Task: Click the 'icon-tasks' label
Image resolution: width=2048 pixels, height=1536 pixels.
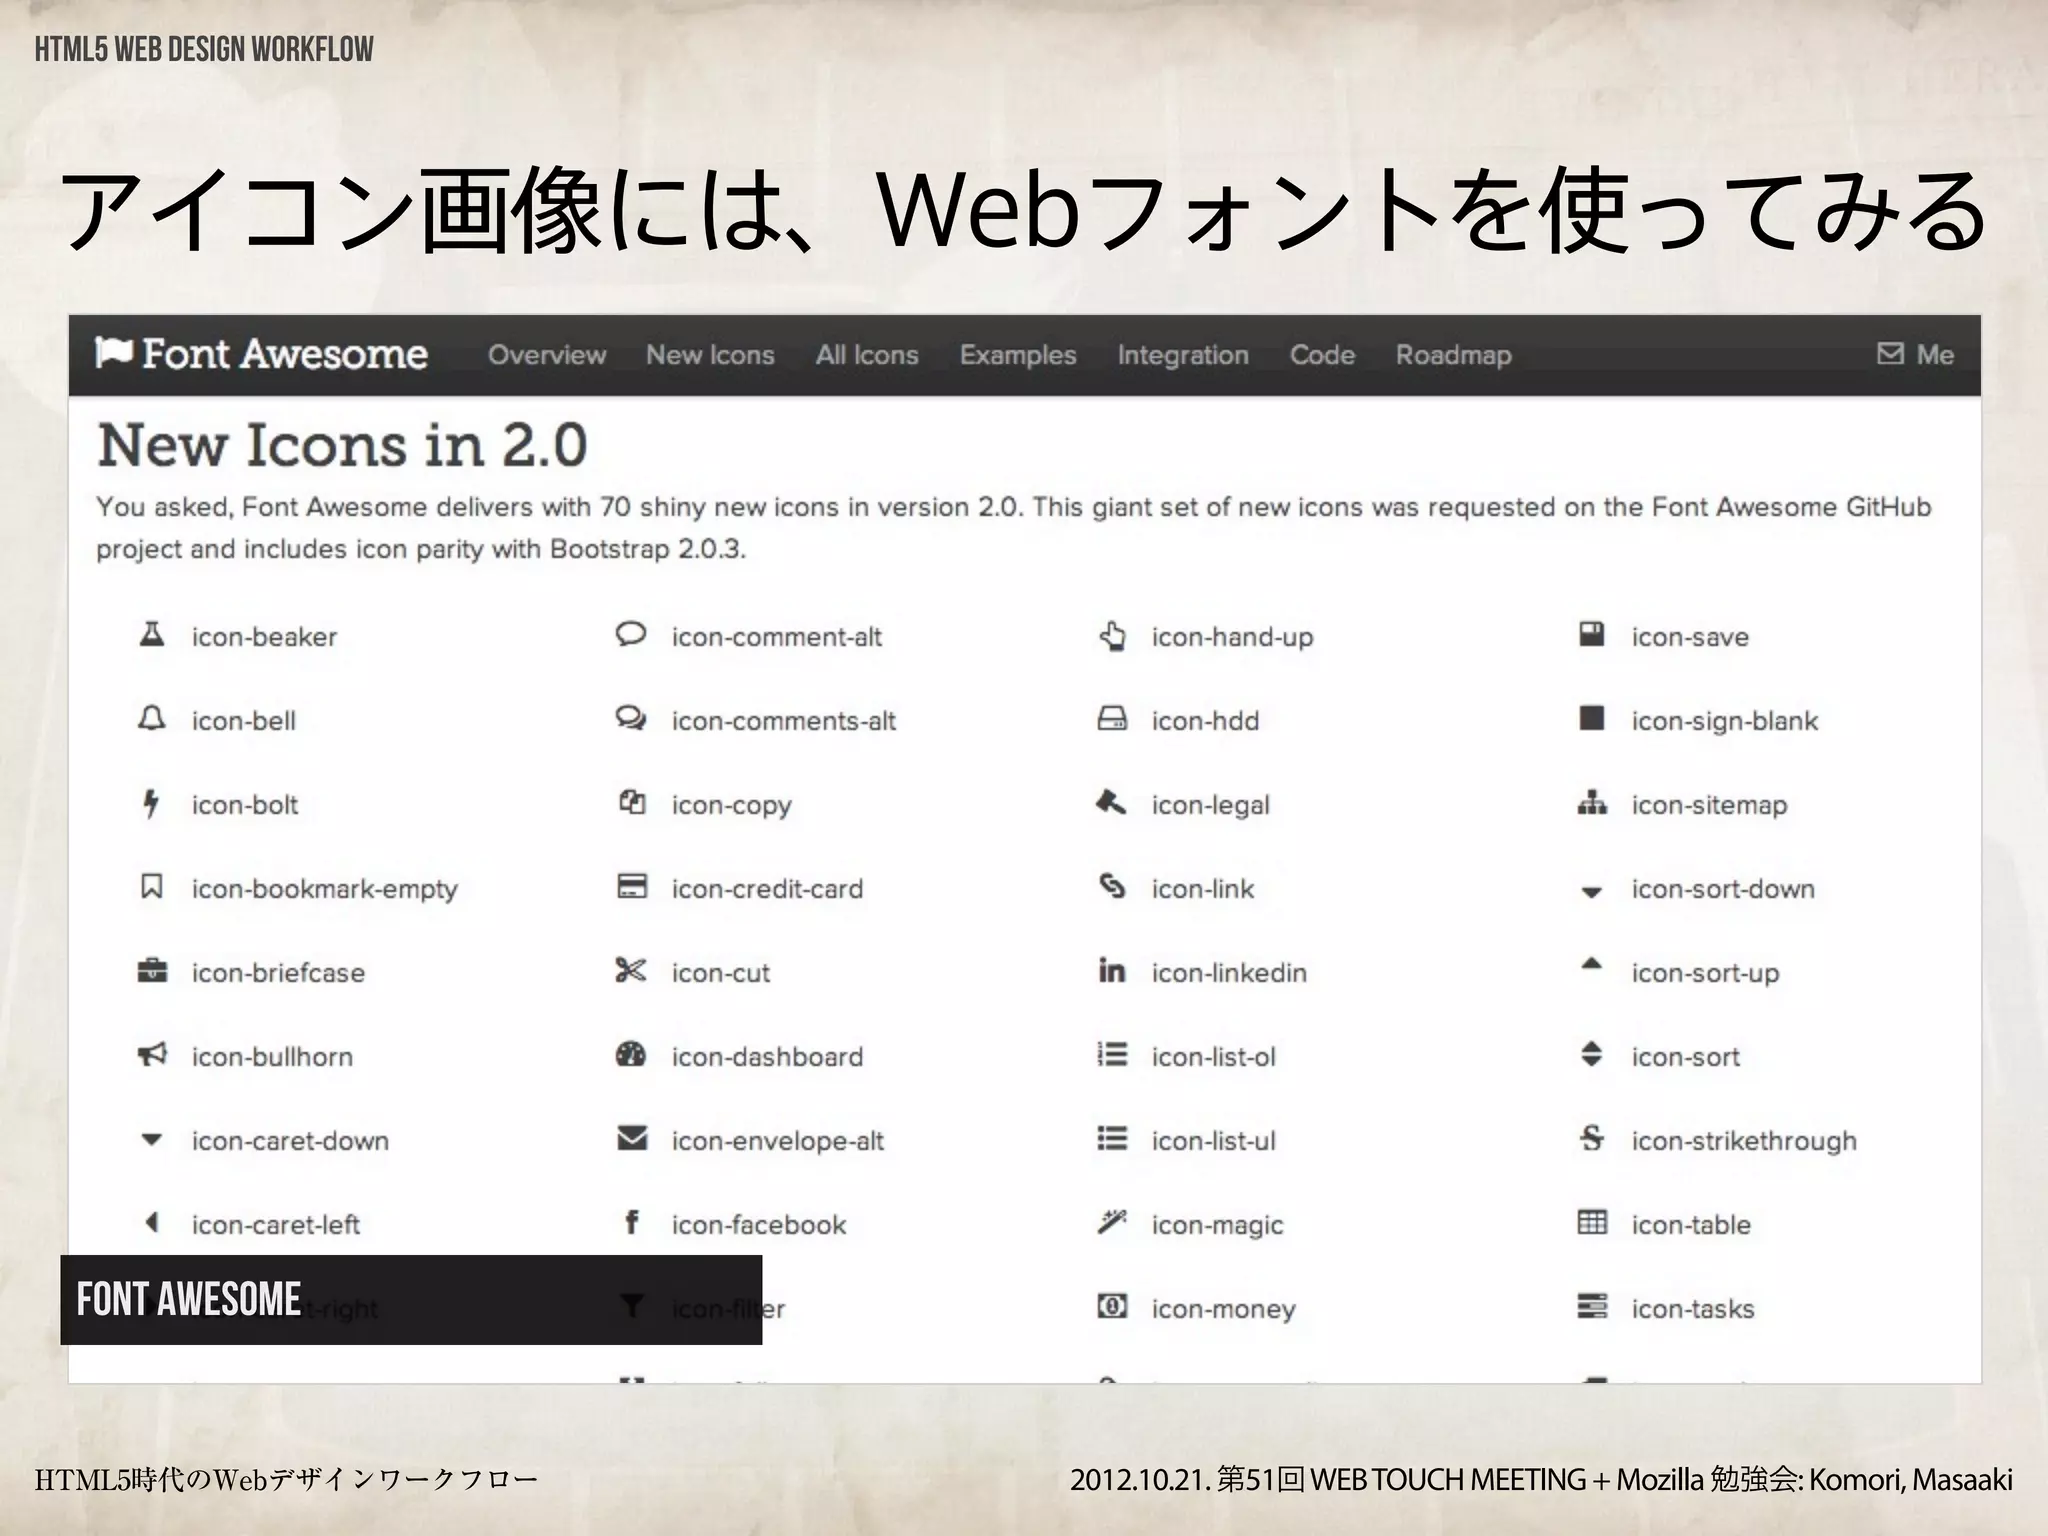Action: [1692, 1309]
